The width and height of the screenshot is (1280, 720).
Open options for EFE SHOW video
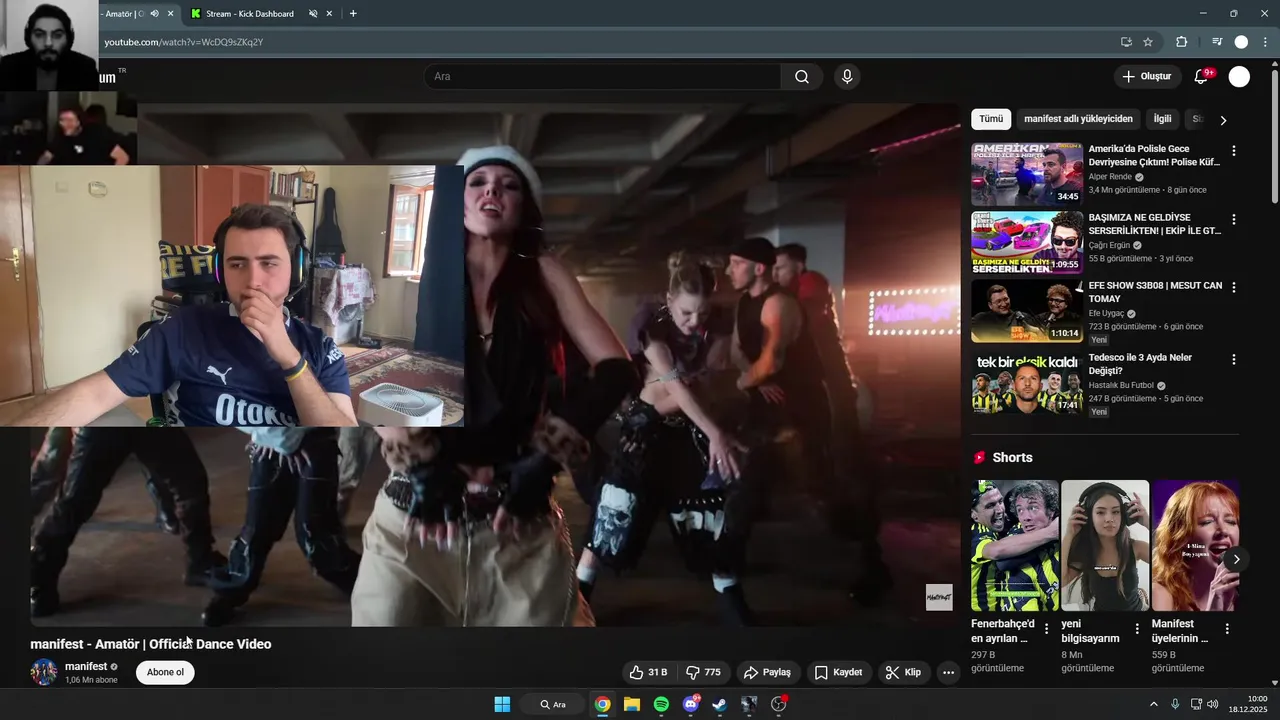point(1233,287)
